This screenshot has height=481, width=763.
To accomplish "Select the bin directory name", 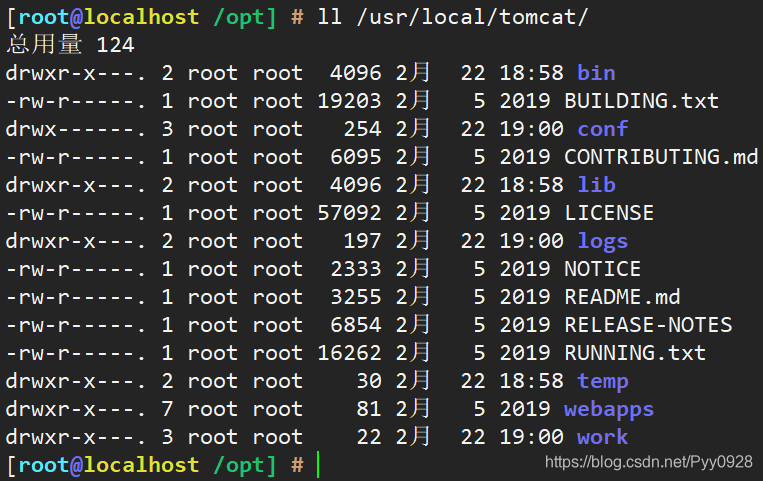I will click(x=596, y=73).
